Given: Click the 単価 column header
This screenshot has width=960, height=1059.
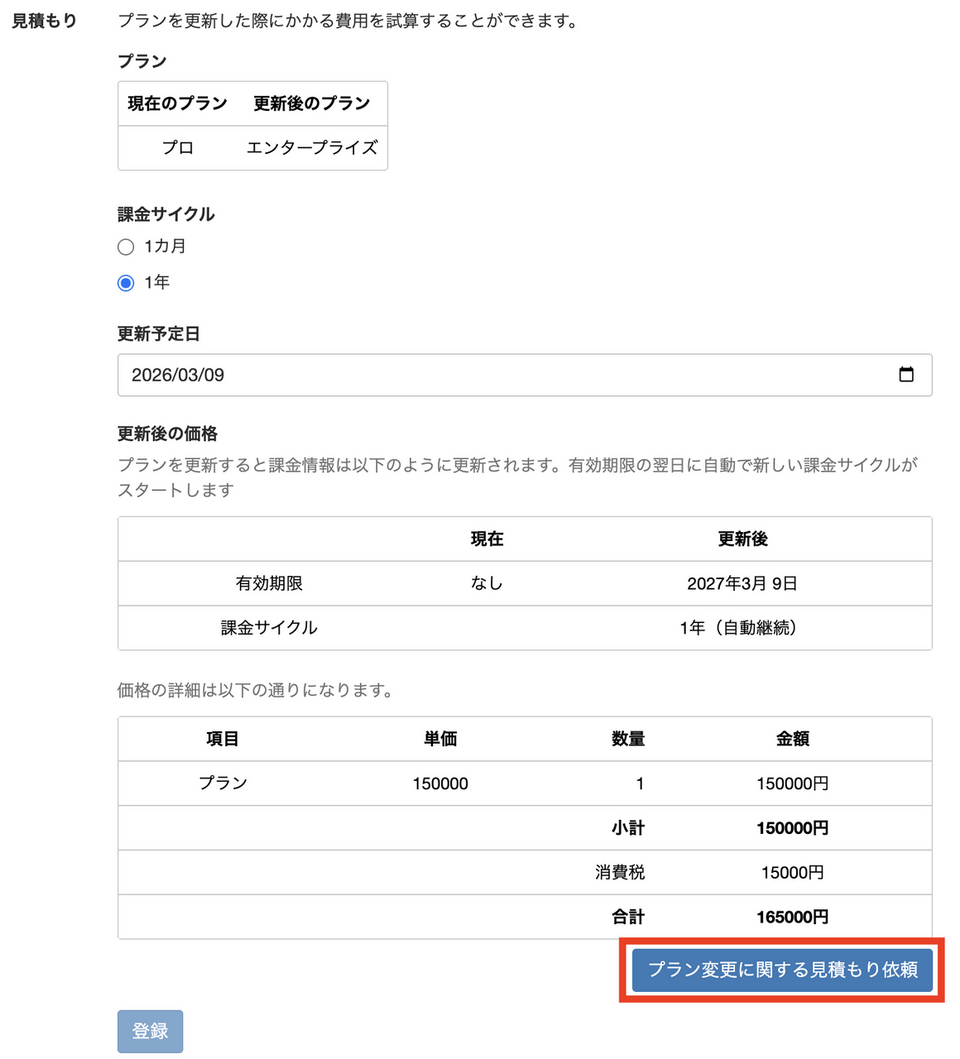Looking at the screenshot, I should (x=440, y=739).
